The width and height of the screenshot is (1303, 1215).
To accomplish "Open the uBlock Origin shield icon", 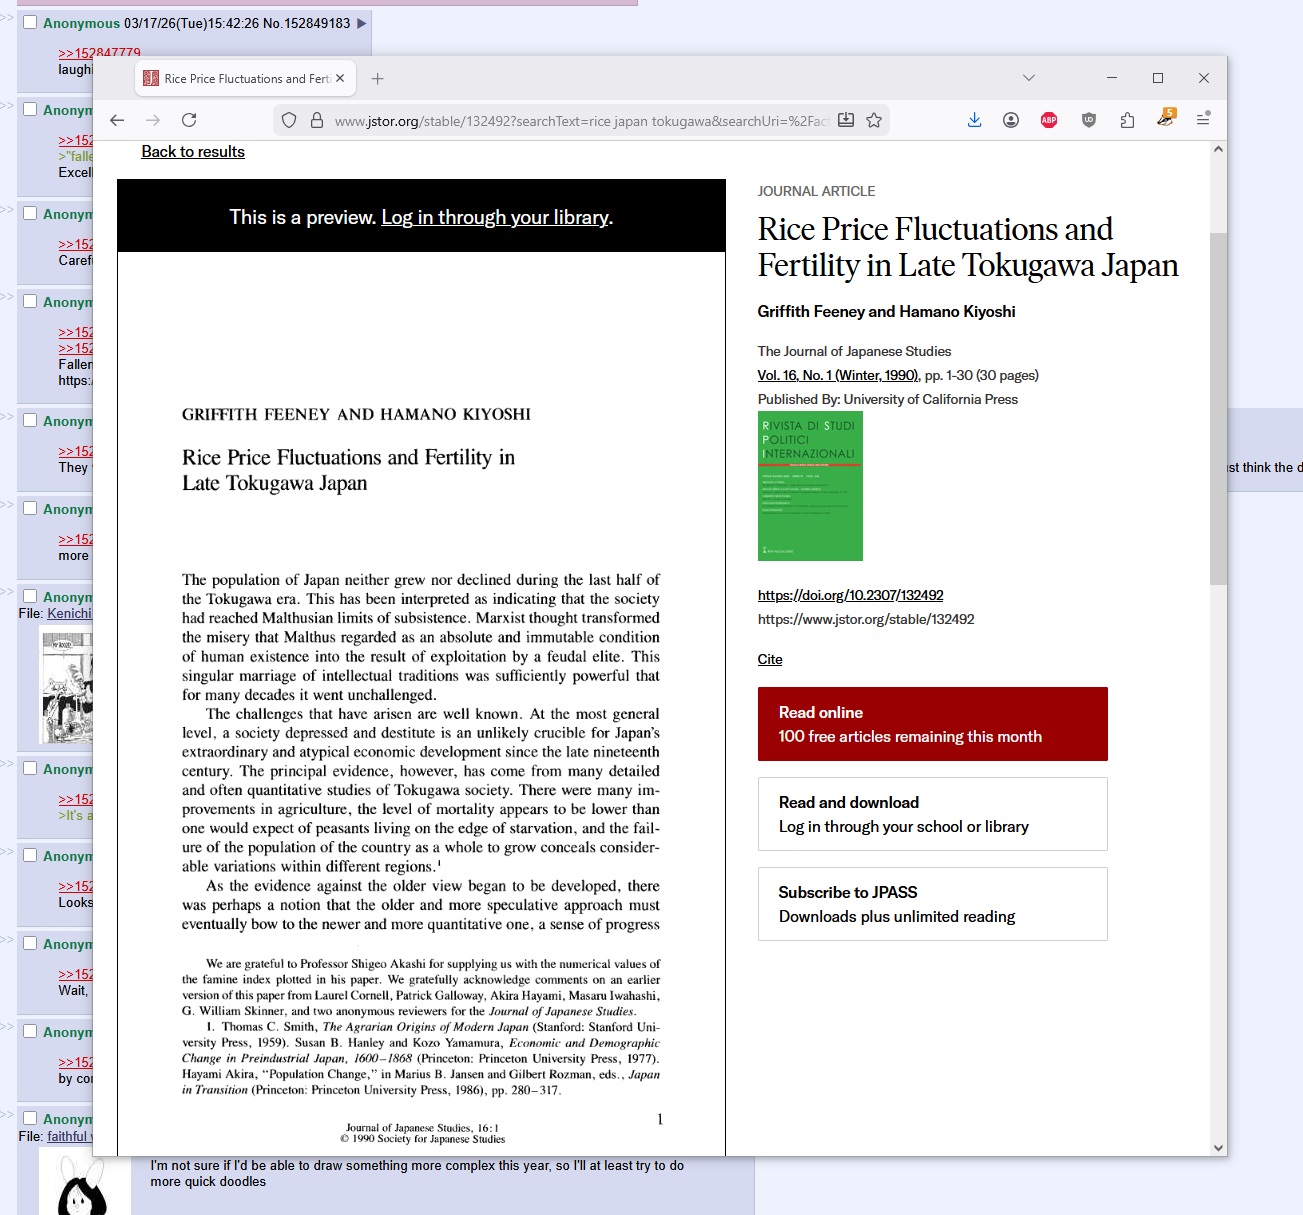I will tap(1089, 120).
